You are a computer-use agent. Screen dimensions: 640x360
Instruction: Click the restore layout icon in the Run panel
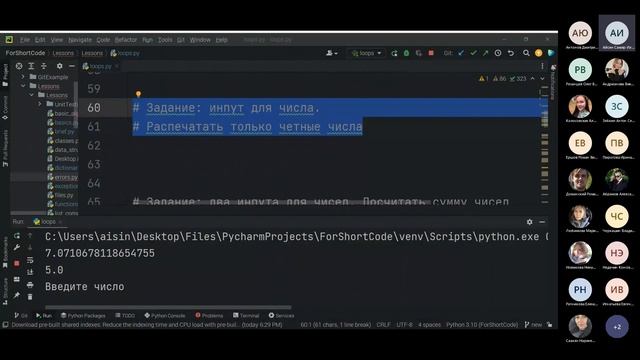click(17, 280)
